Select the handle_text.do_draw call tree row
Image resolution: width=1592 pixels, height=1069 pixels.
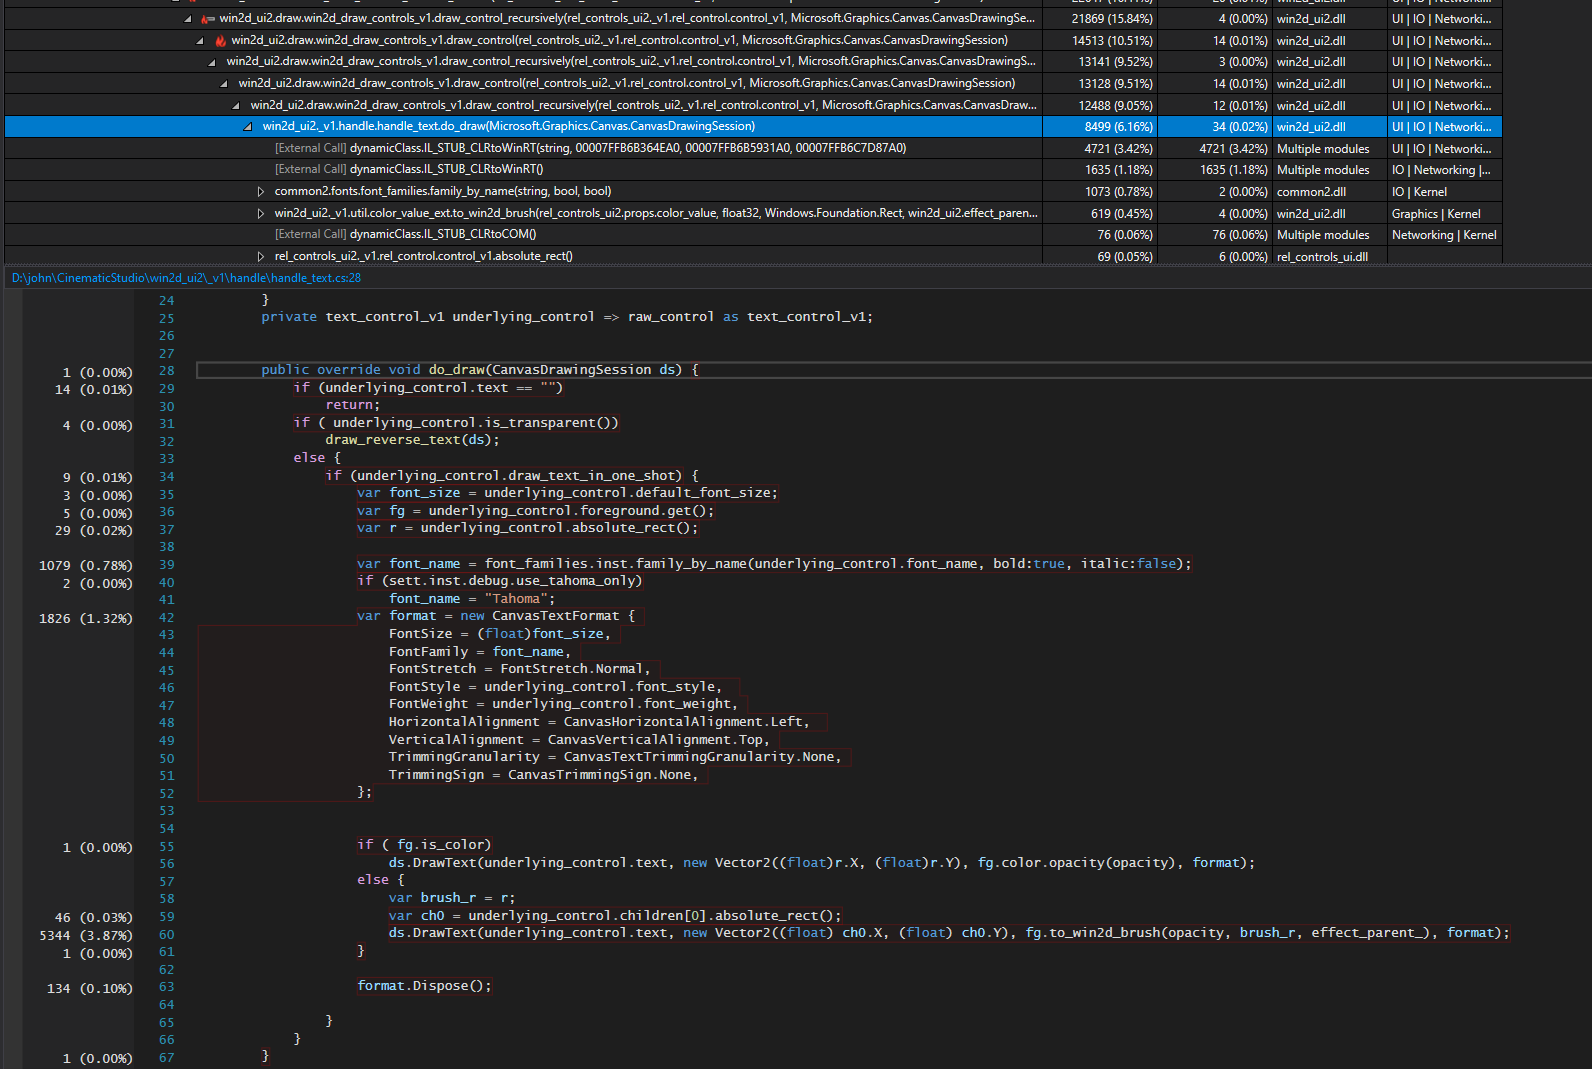[x=753, y=127]
